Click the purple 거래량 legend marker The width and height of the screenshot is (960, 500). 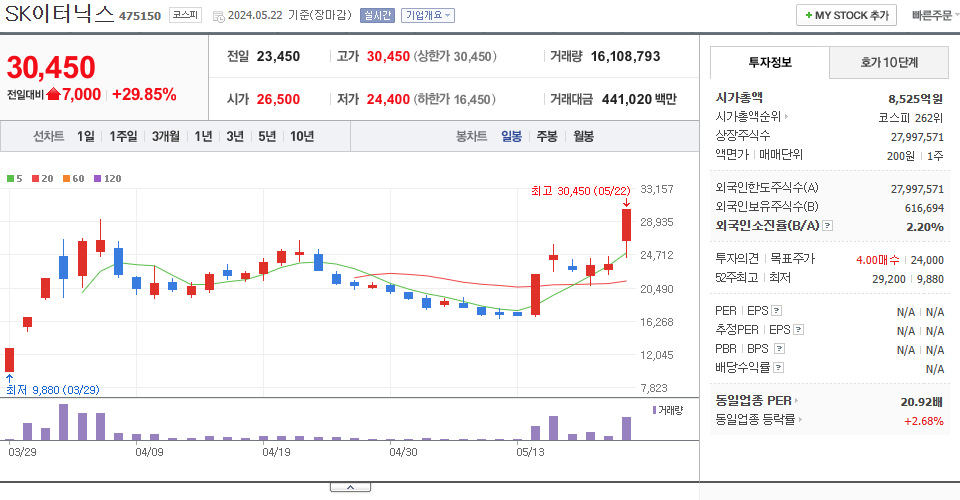tap(654, 410)
